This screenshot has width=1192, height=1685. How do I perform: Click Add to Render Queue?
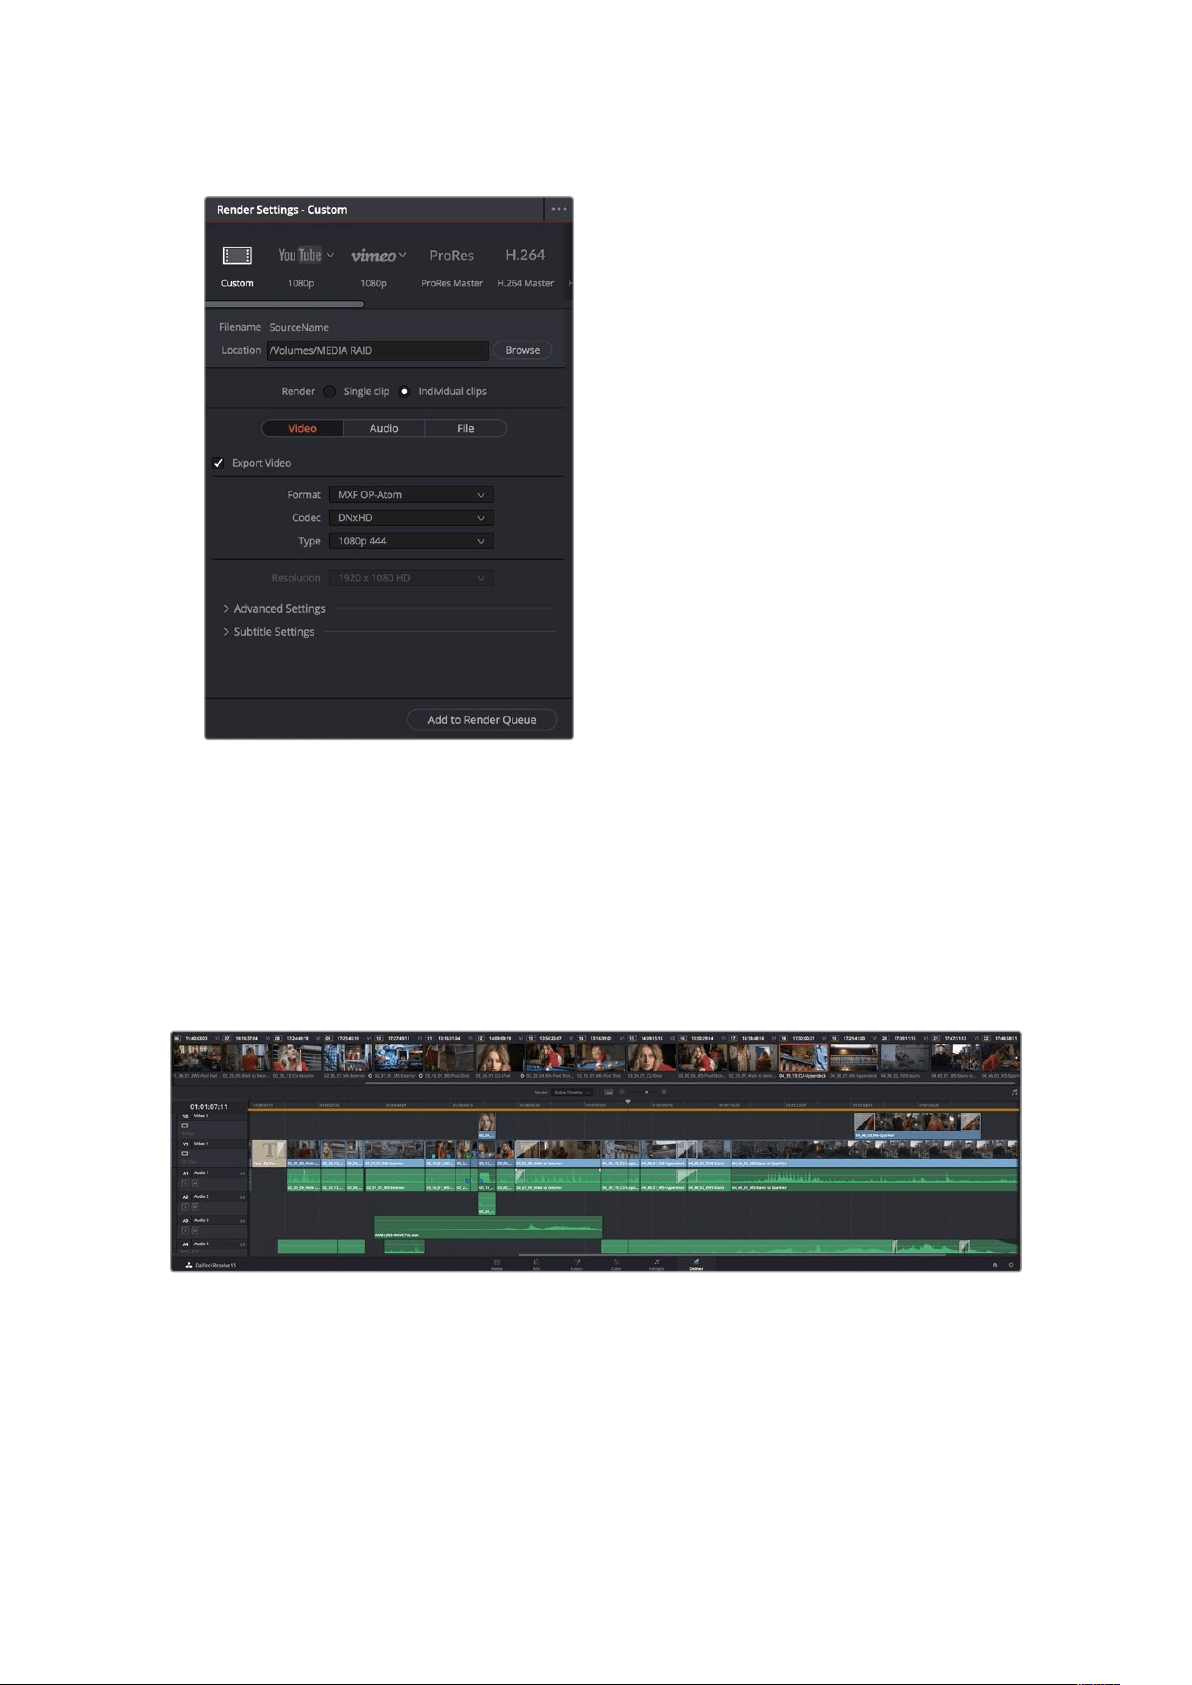(482, 720)
